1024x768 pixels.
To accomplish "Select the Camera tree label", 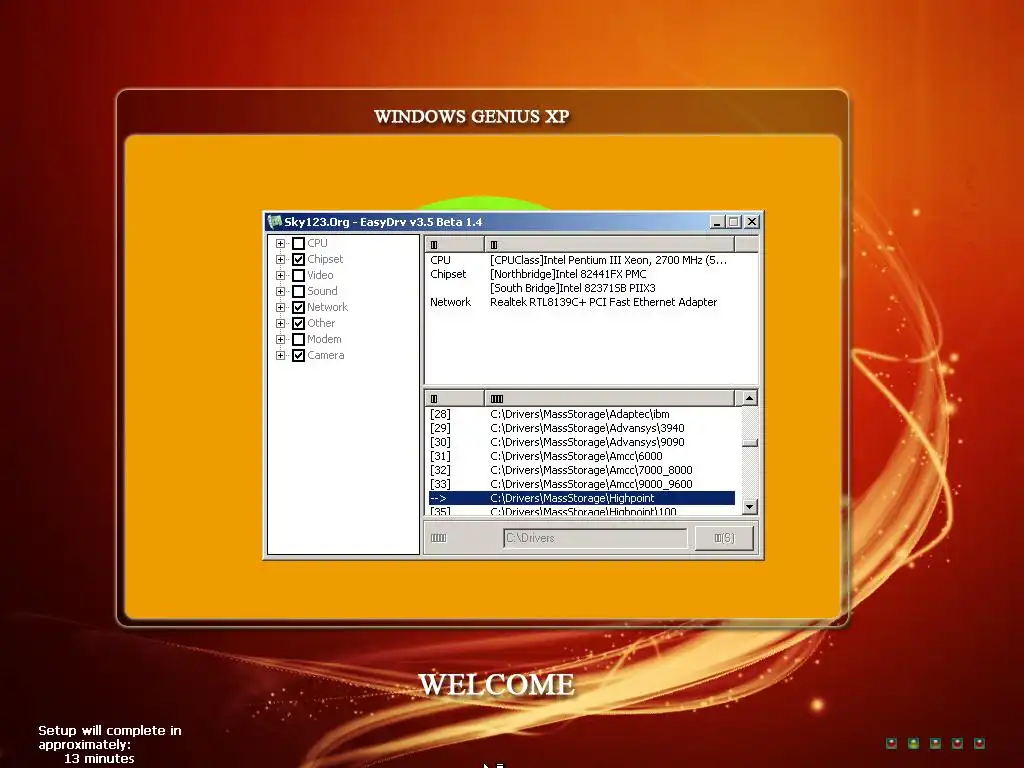I will (325, 355).
